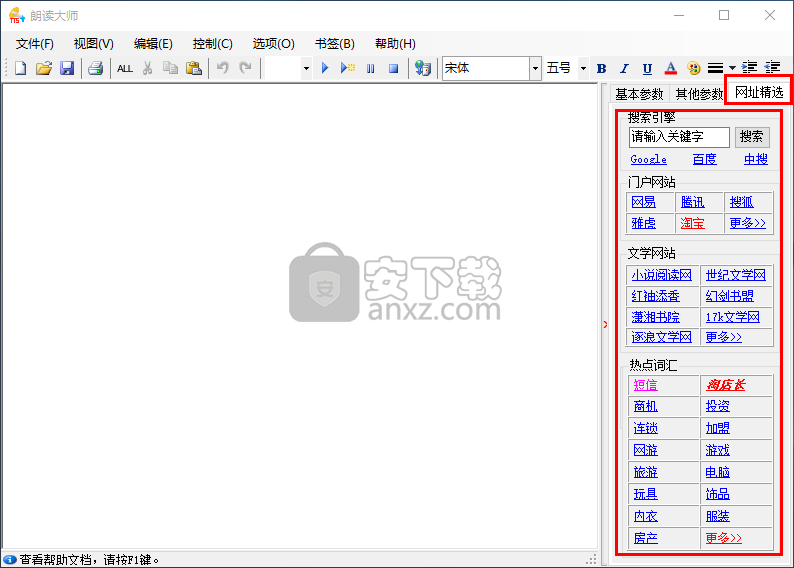This screenshot has width=794, height=568.
Task: Open the 五号 font size dropdown
Action: (x=583, y=68)
